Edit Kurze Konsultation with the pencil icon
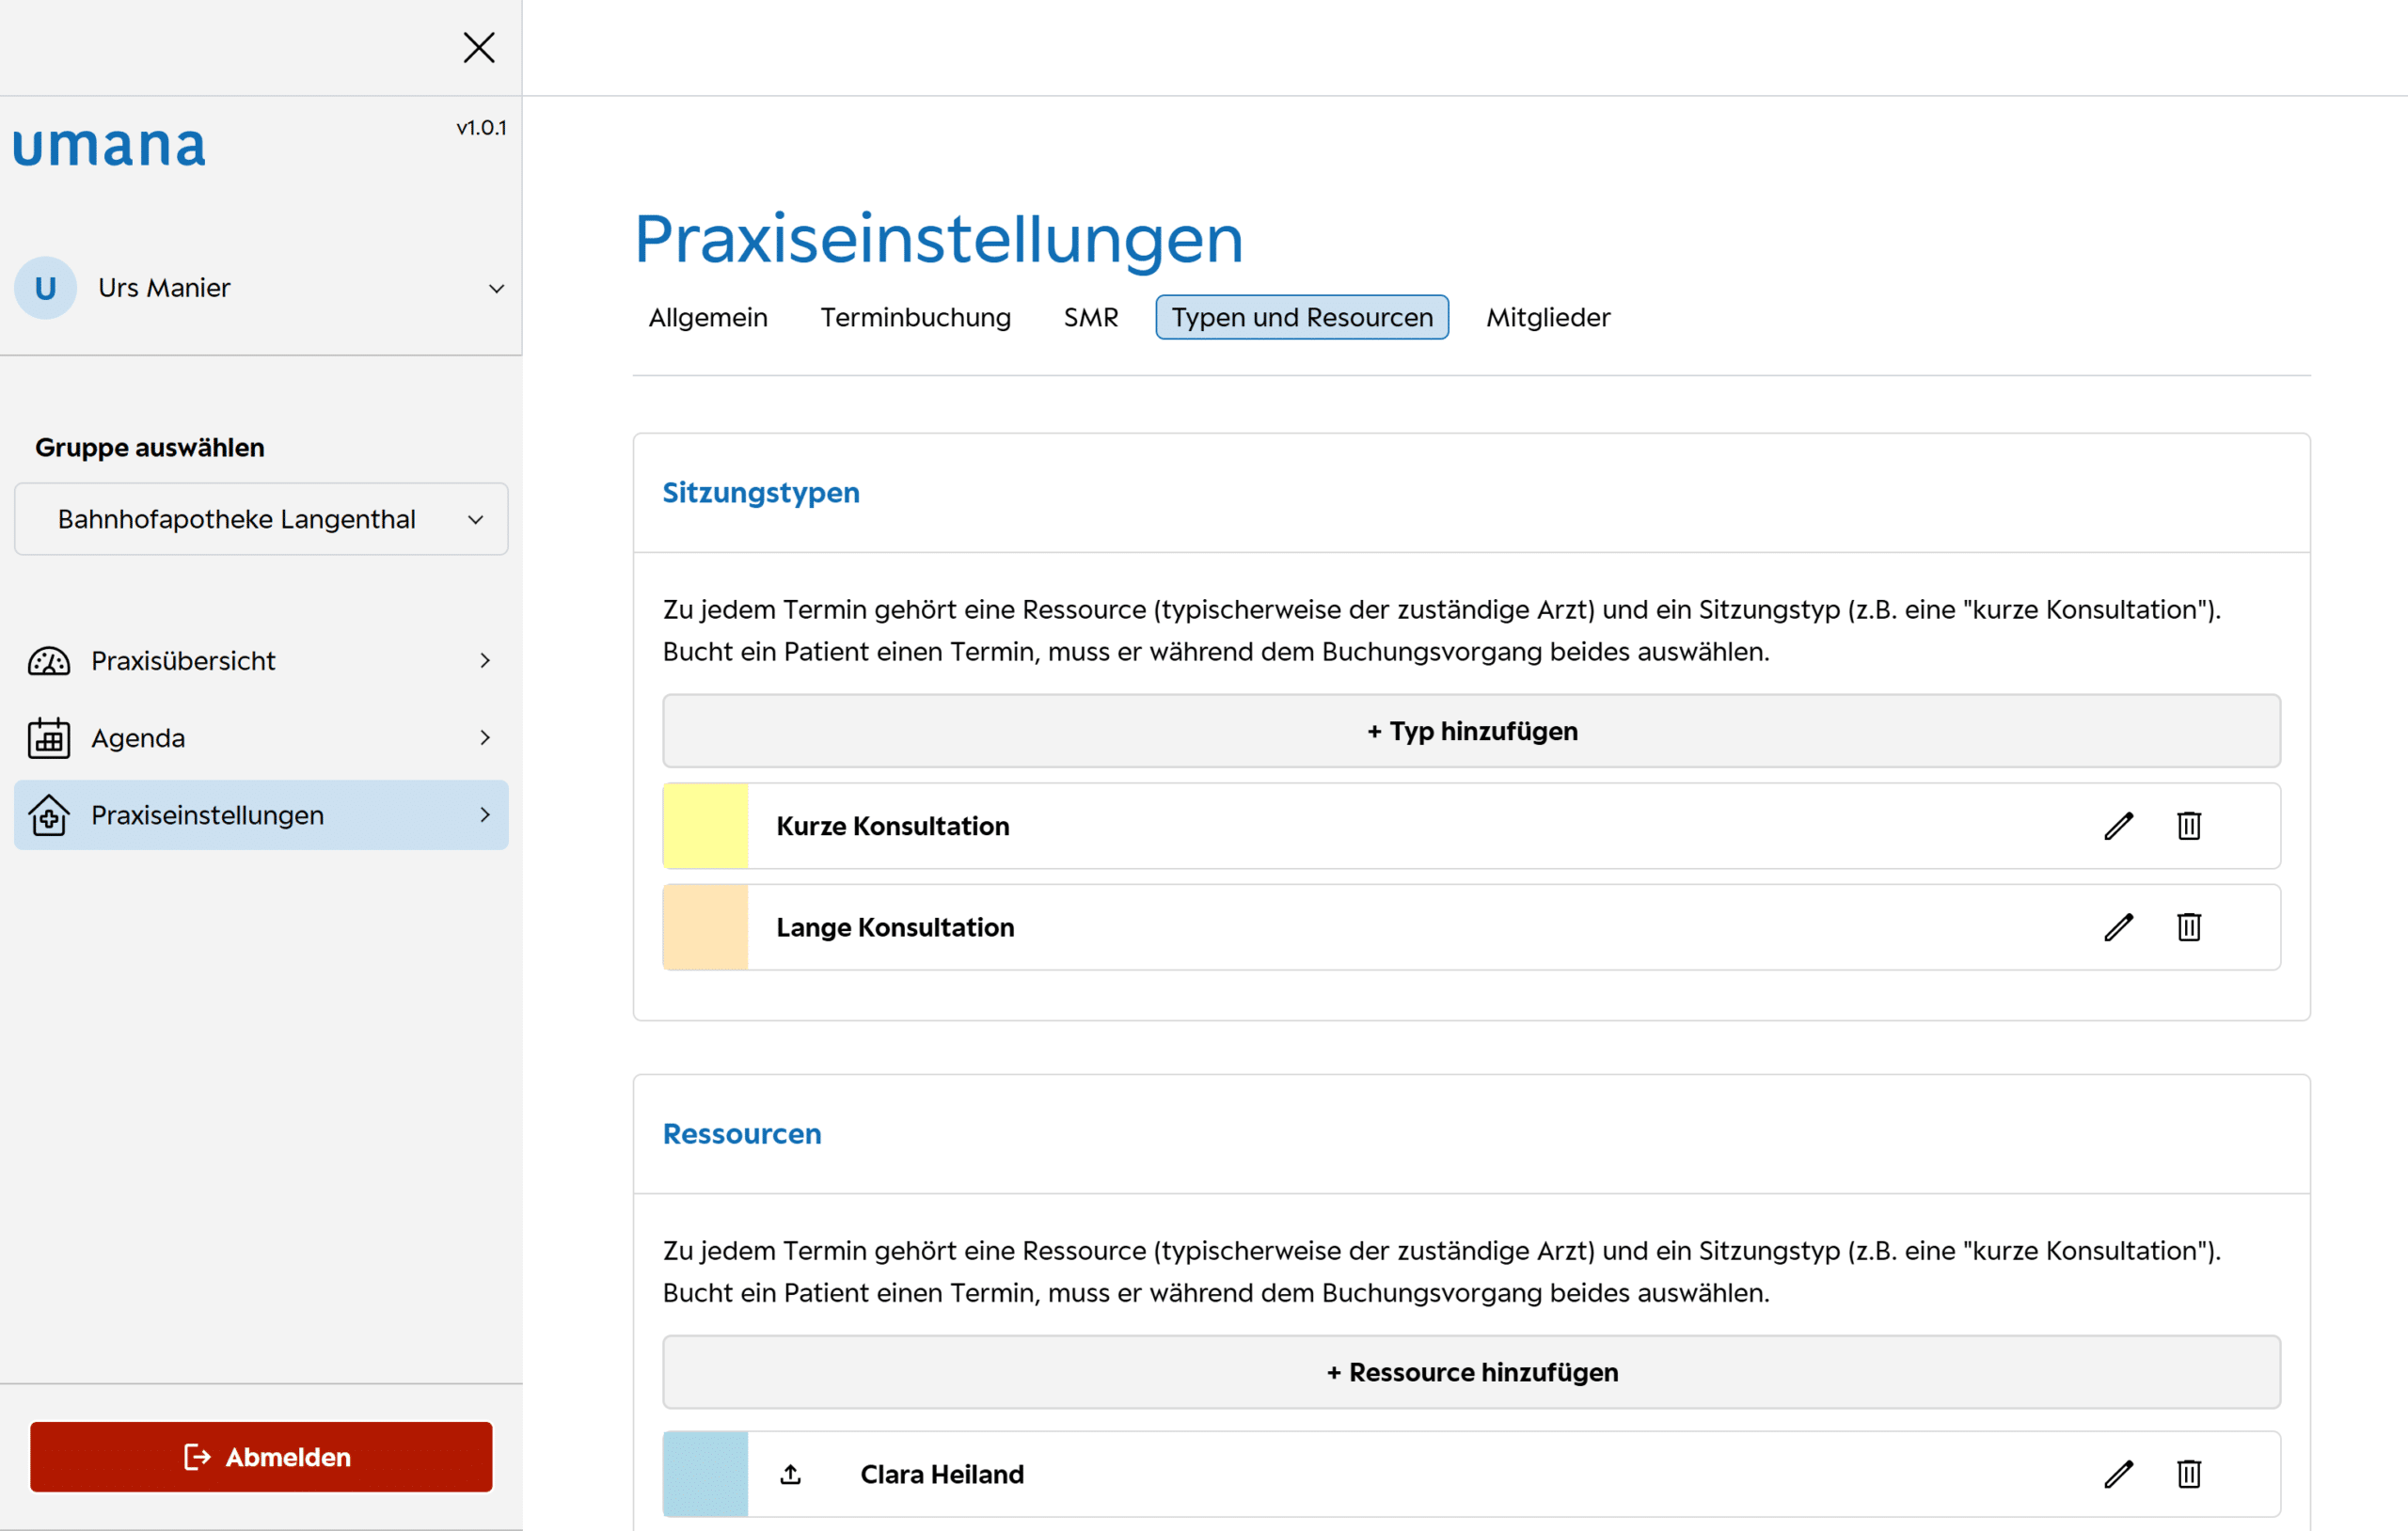Screen dimensions: 2408x1531 (2119, 826)
